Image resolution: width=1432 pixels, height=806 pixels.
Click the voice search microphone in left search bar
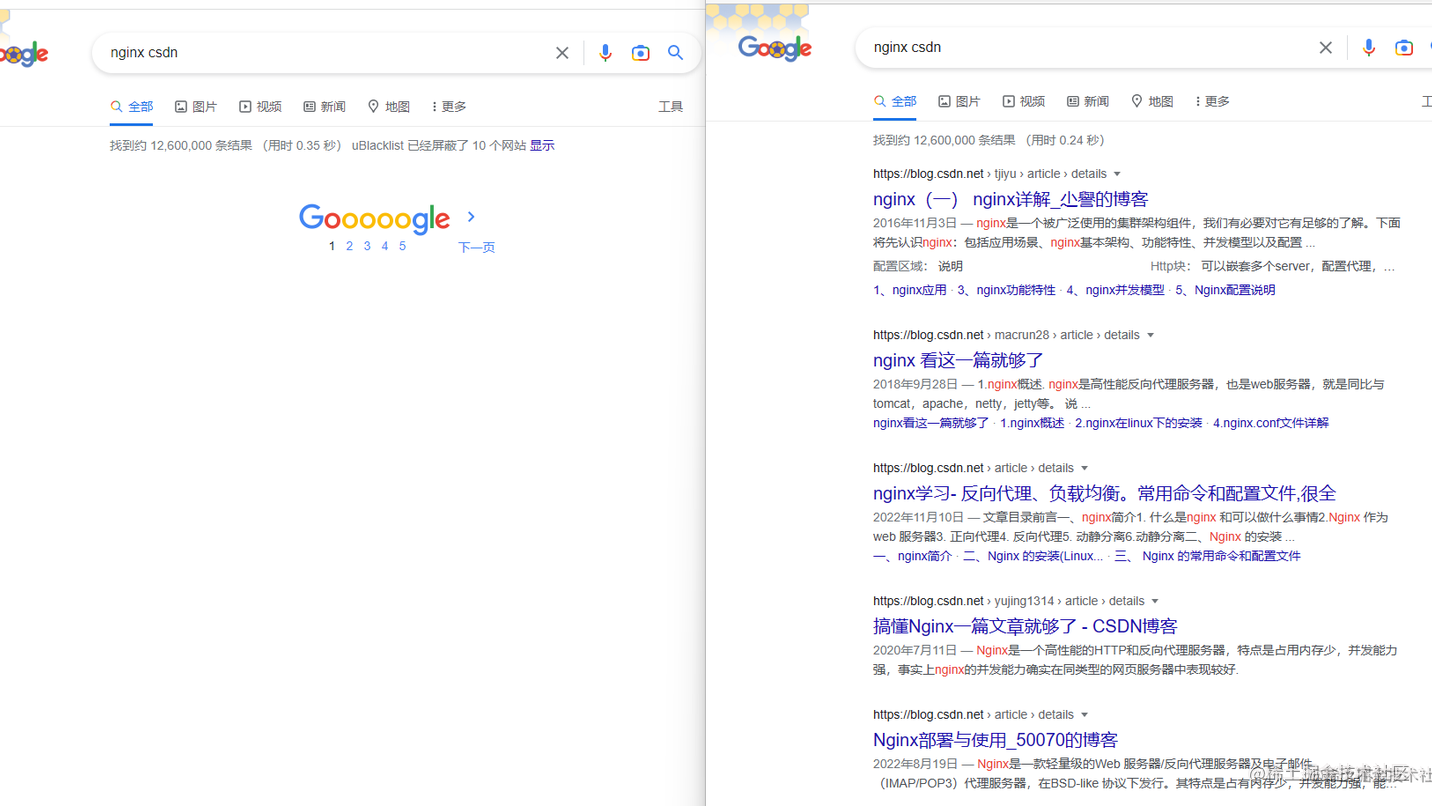pyautogui.click(x=605, y=53)
